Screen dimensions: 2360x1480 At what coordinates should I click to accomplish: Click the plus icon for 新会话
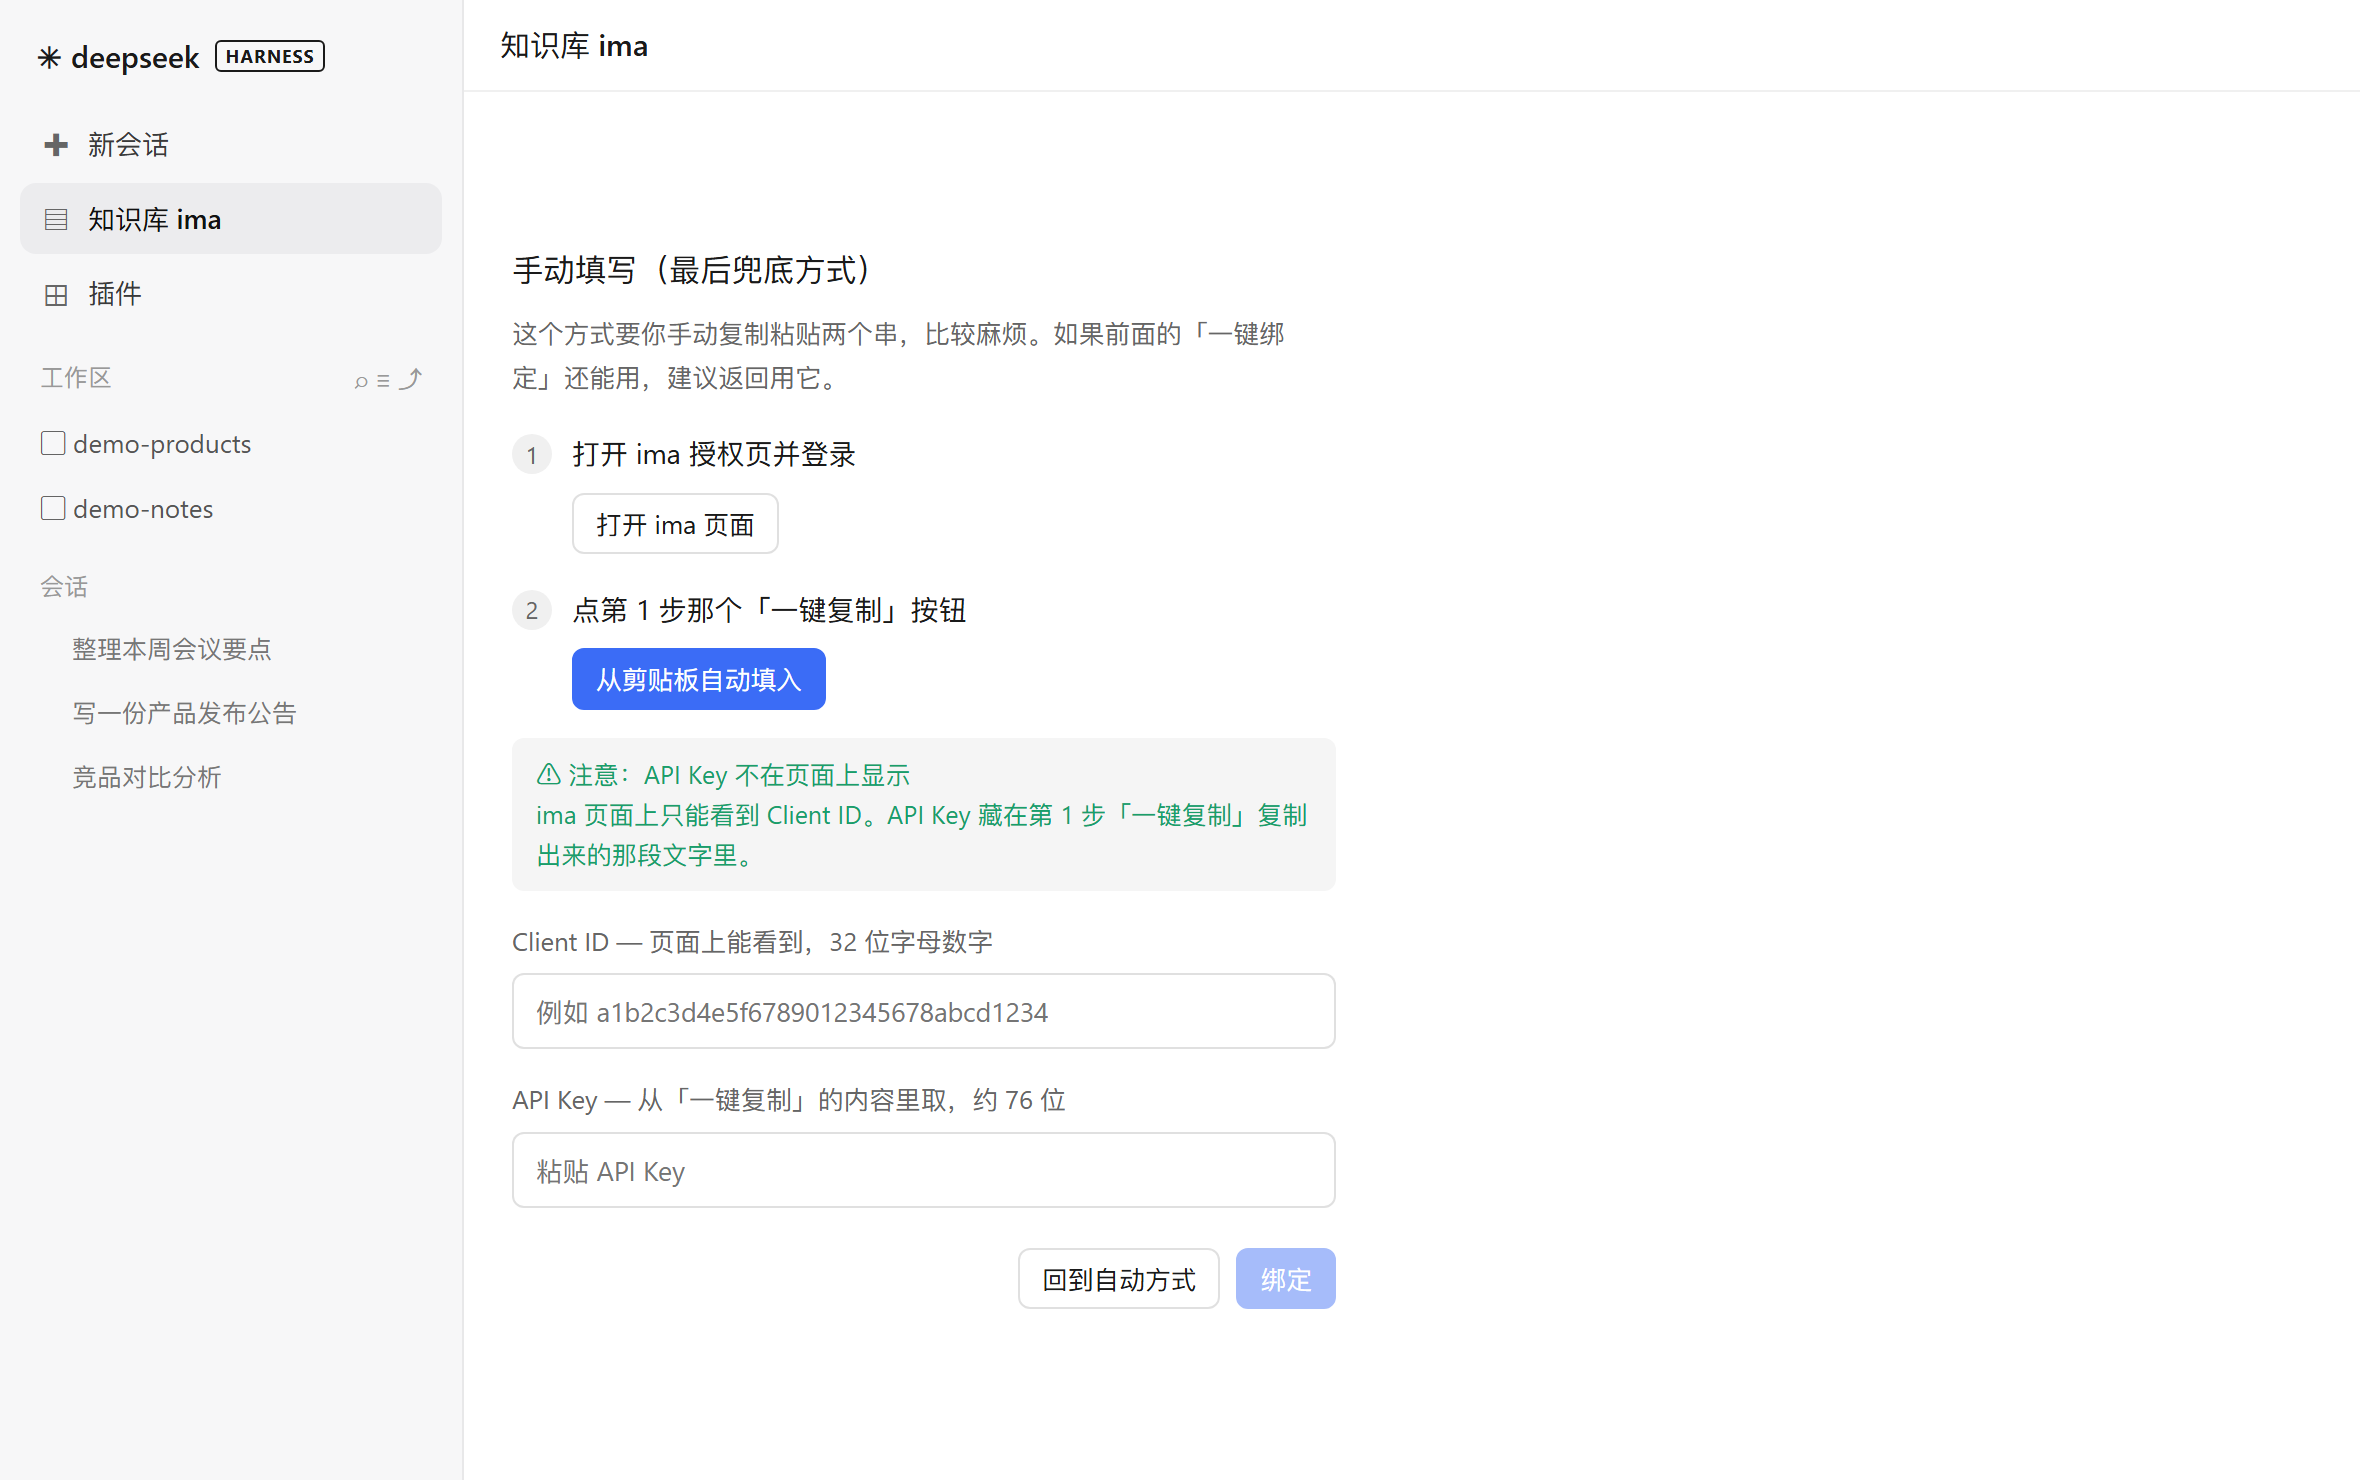56,145
